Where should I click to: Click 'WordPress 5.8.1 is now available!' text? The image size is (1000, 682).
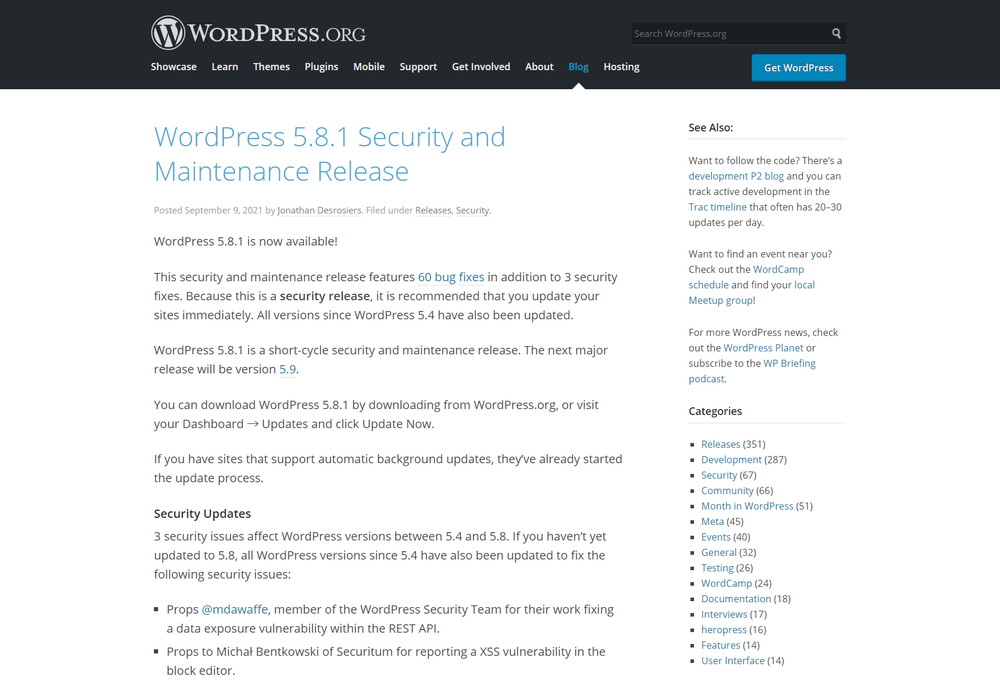(x=246, y=241)
